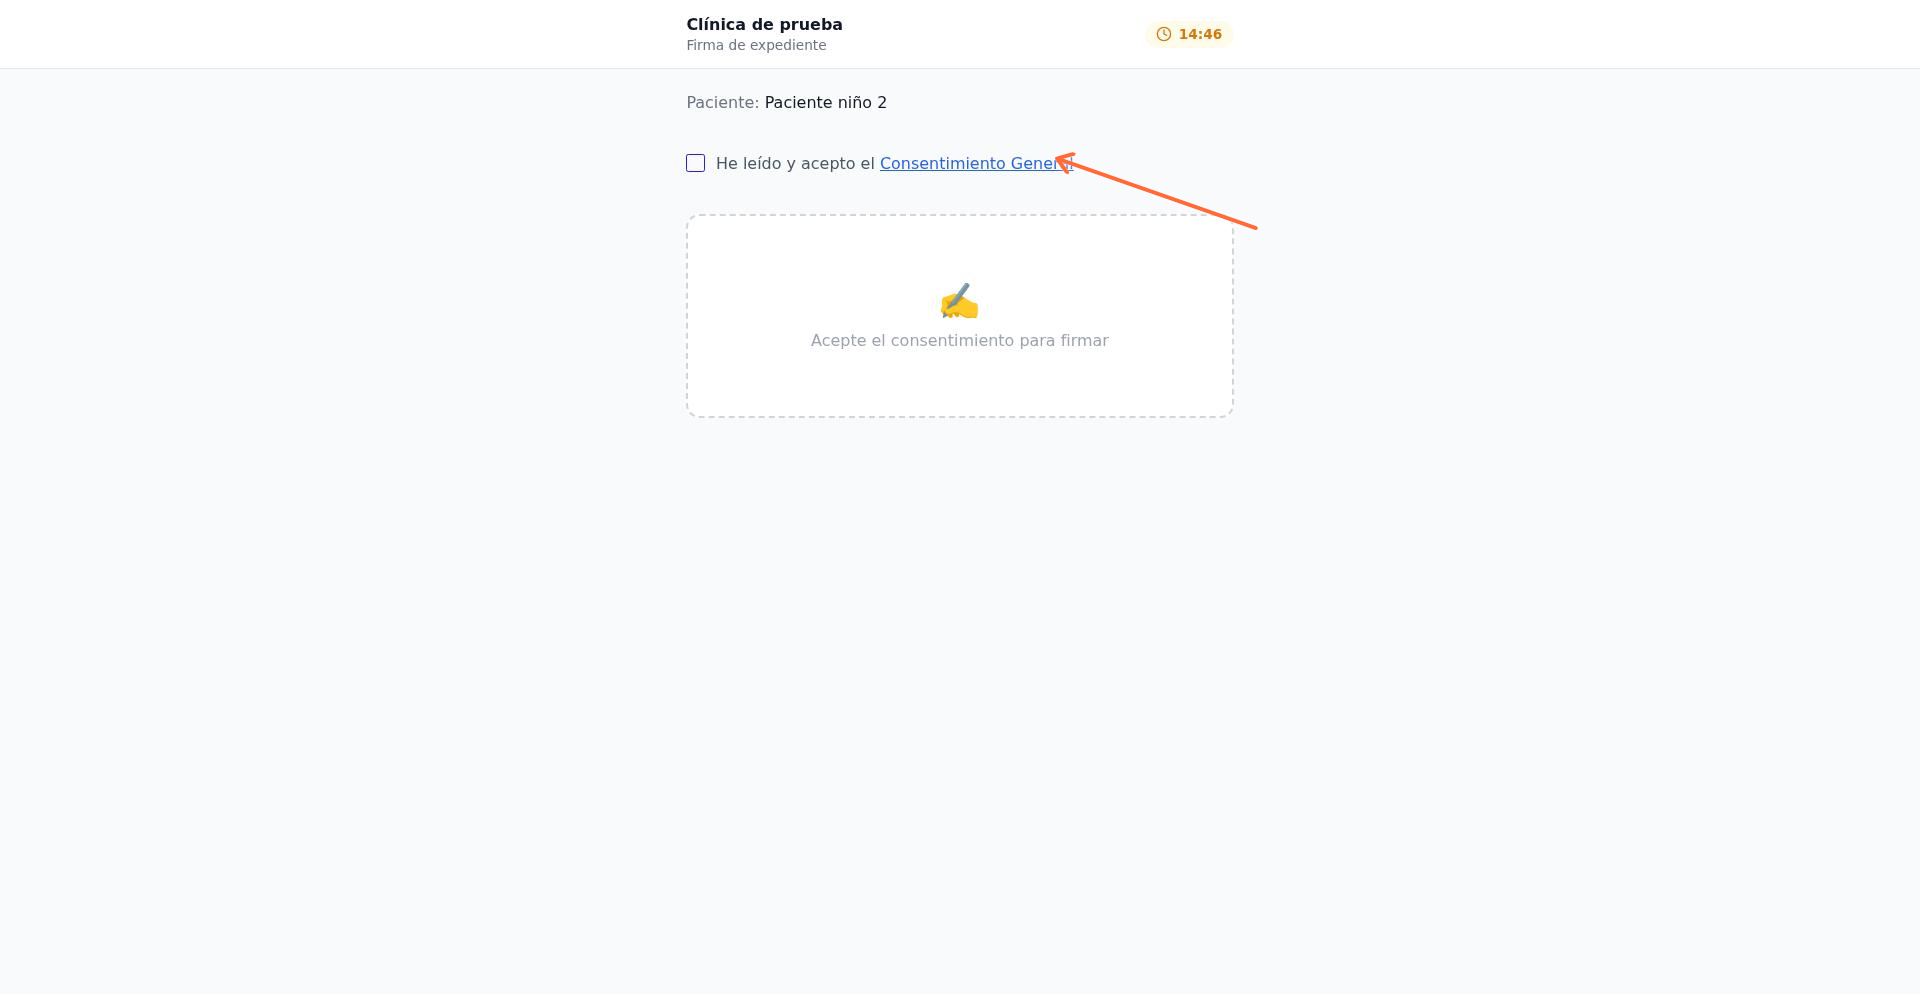Click the 'Paciente:' label text
This screenshot has height=994, width=1920.
point(720,102)
